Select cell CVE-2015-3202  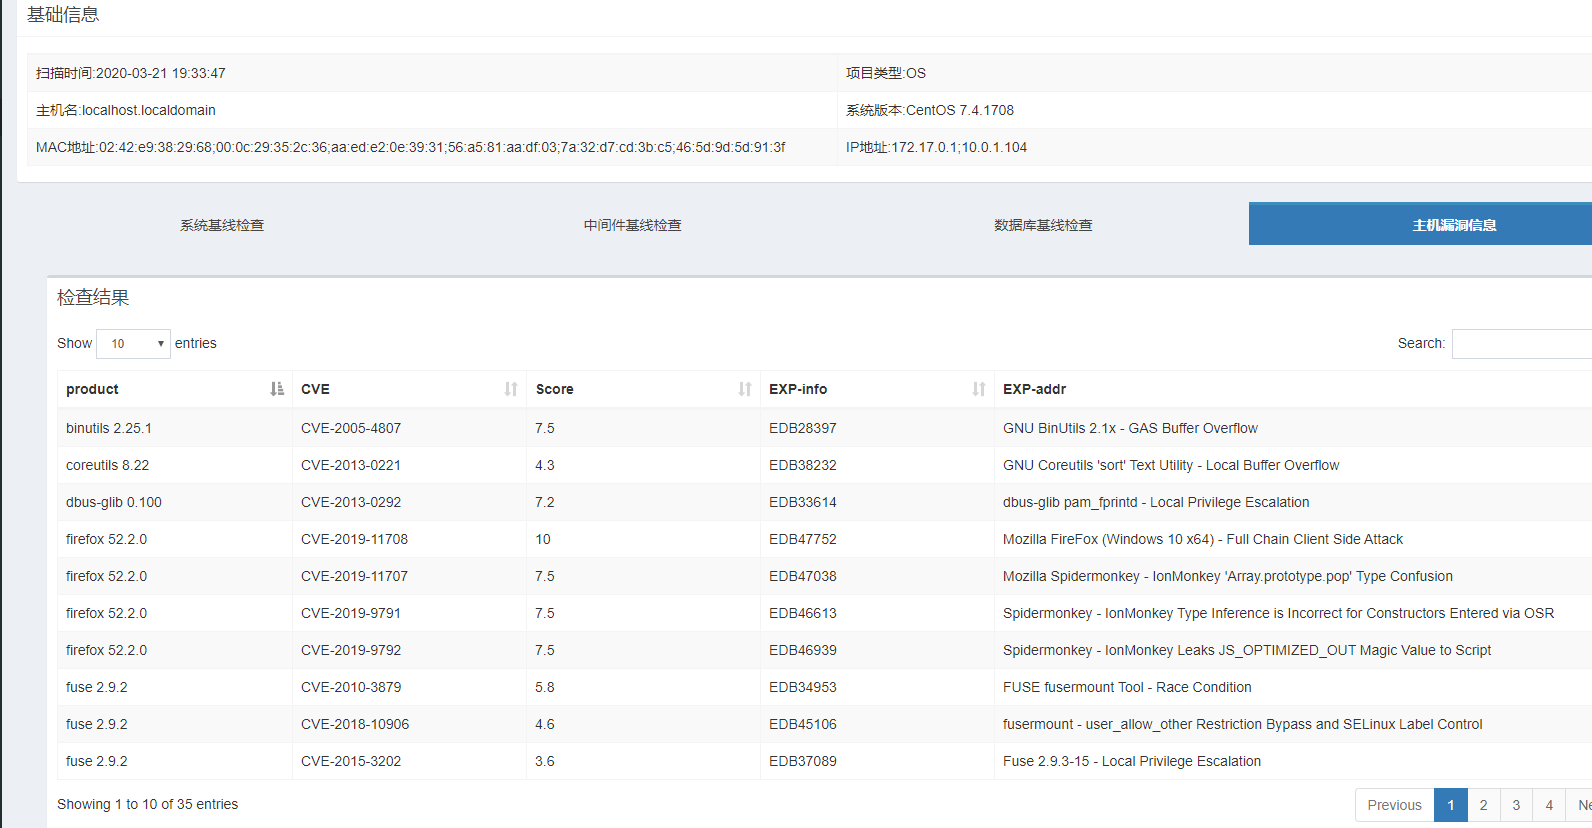tap(351, 761)
